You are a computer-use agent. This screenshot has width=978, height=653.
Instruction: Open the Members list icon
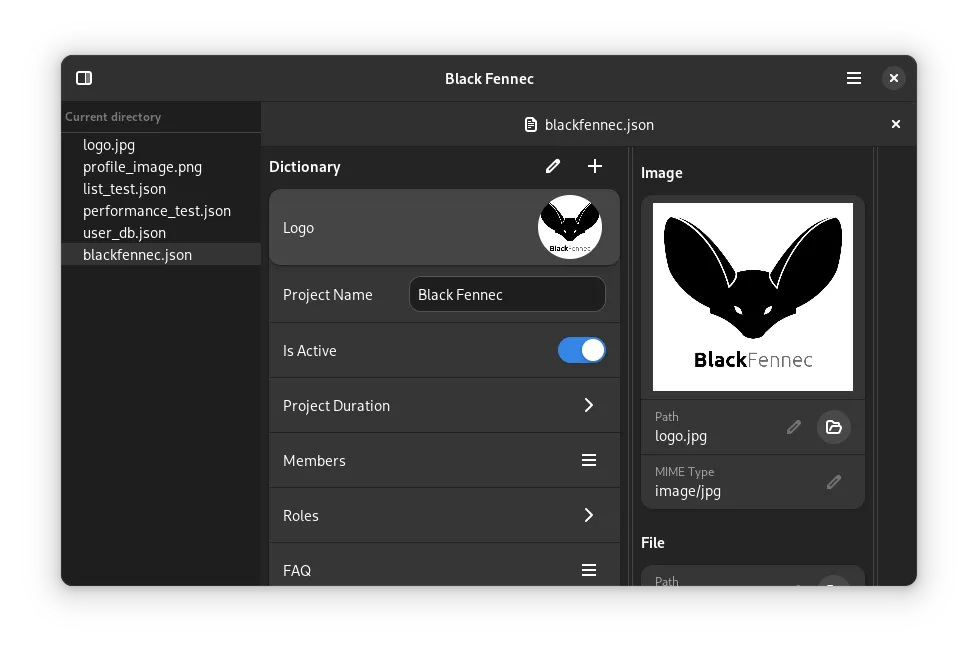pyautogui.click(x=589, y=460)
